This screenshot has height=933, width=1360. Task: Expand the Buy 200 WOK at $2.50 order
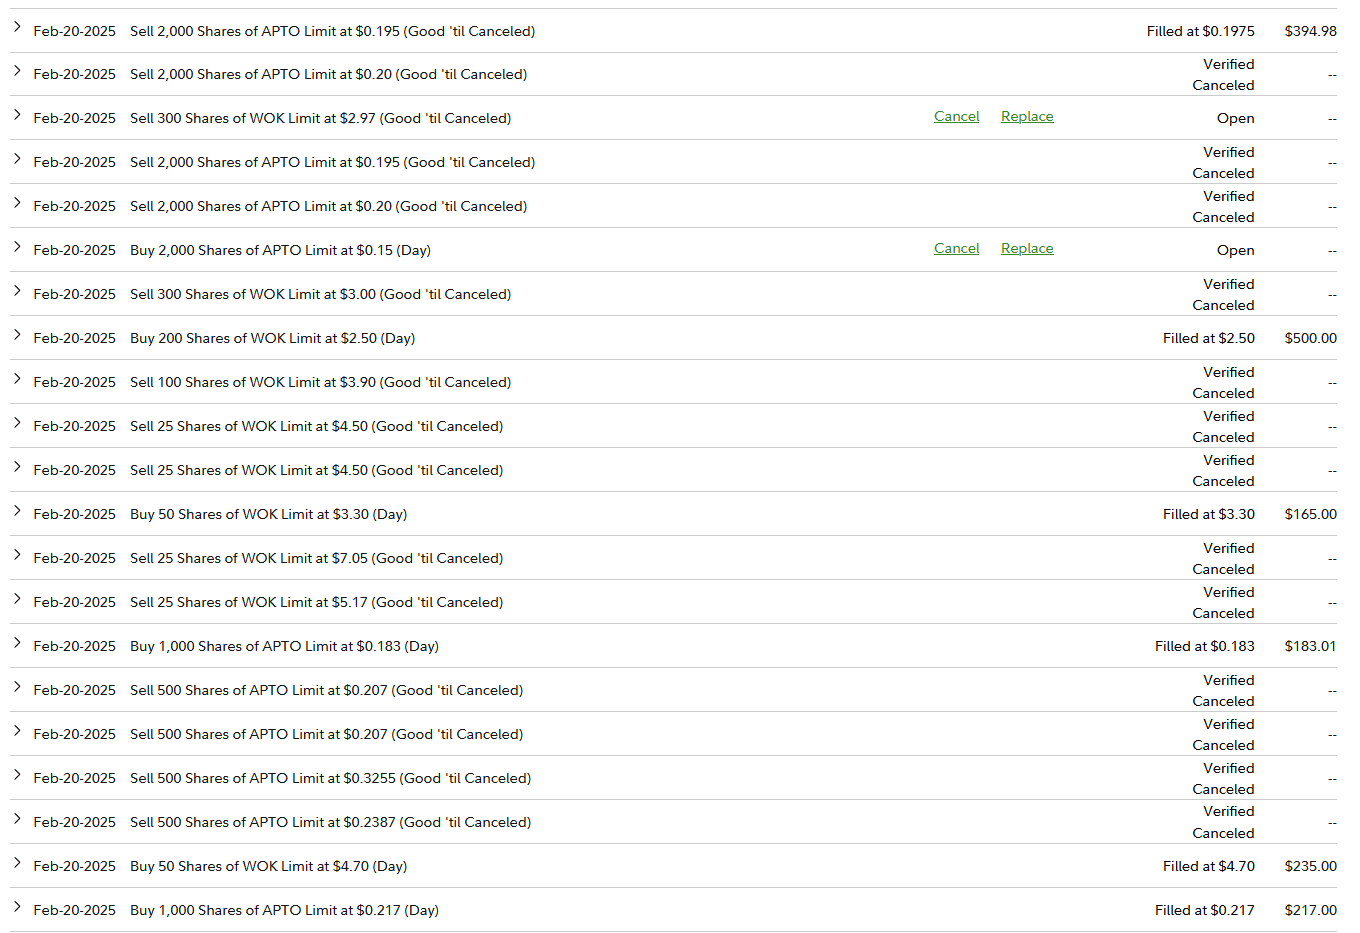pyautogui.click(x=17, y=335)
